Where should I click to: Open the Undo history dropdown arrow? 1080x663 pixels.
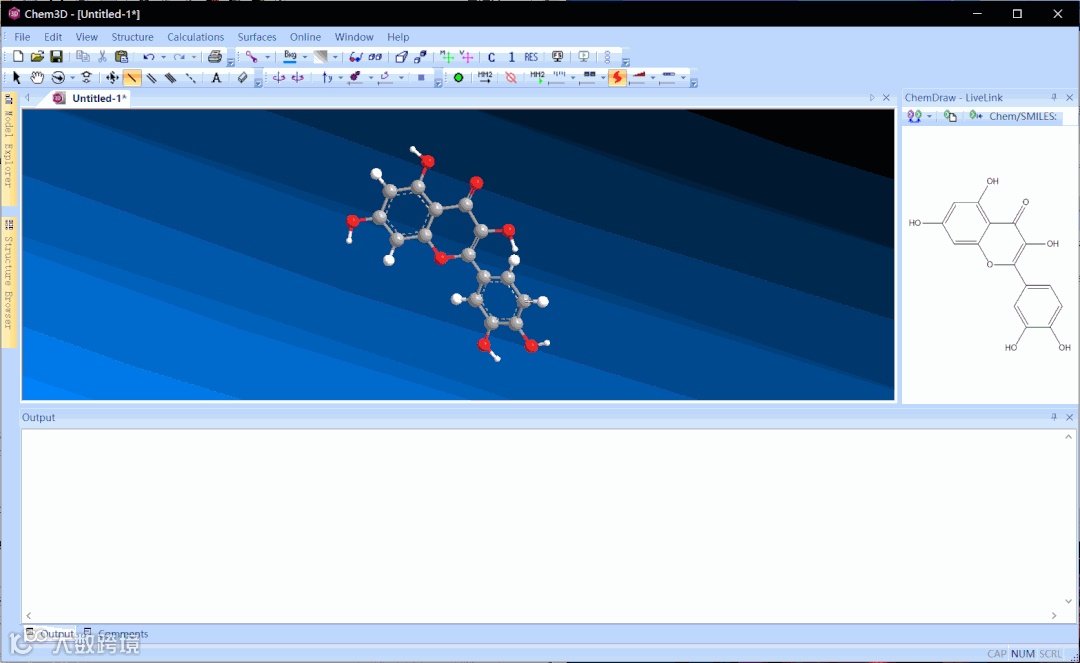pyautogui.click(x=163, y=57)
